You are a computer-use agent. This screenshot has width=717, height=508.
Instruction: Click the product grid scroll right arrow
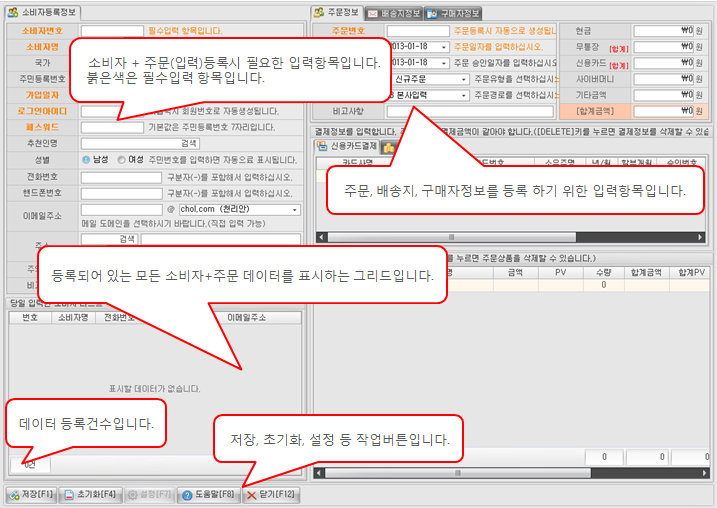705,473
